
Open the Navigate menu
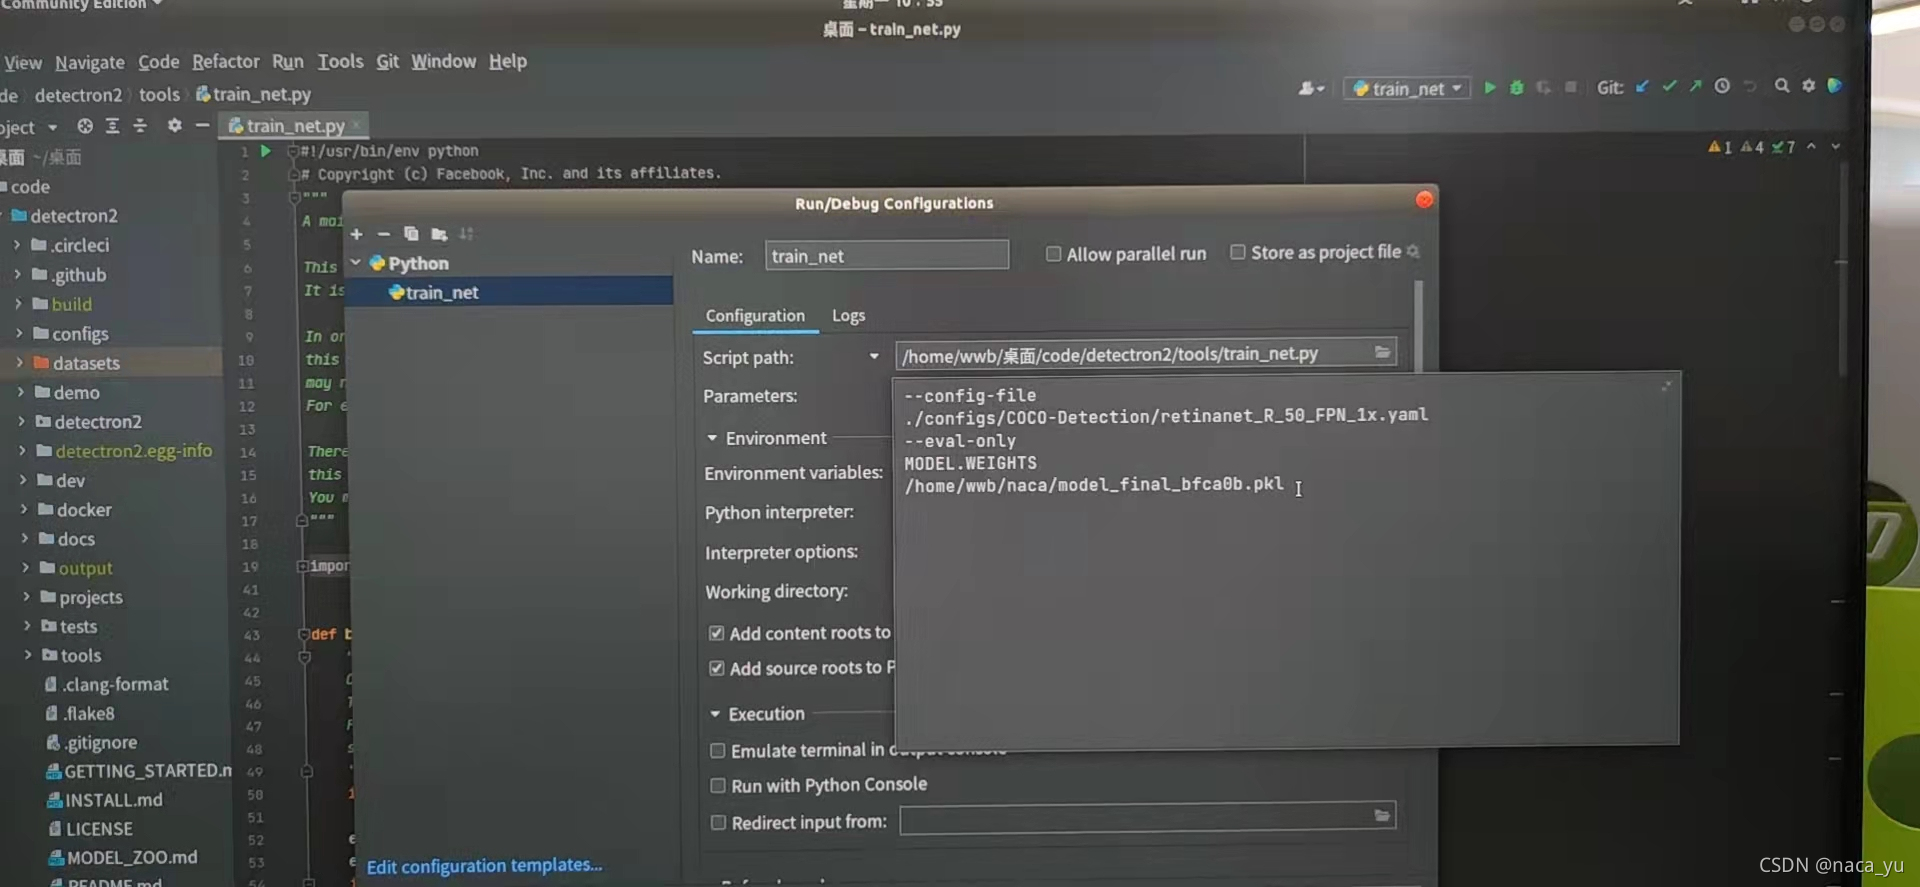(x=90, y=62)
